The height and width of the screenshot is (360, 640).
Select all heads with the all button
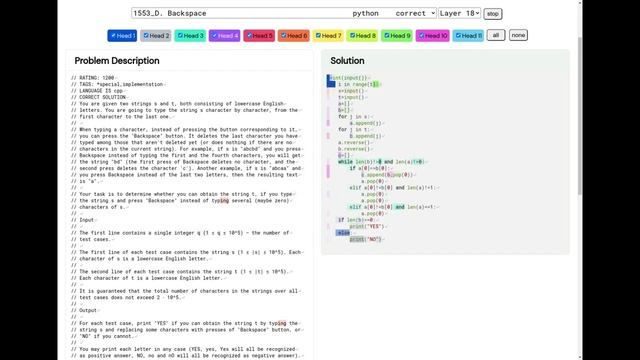496,35
